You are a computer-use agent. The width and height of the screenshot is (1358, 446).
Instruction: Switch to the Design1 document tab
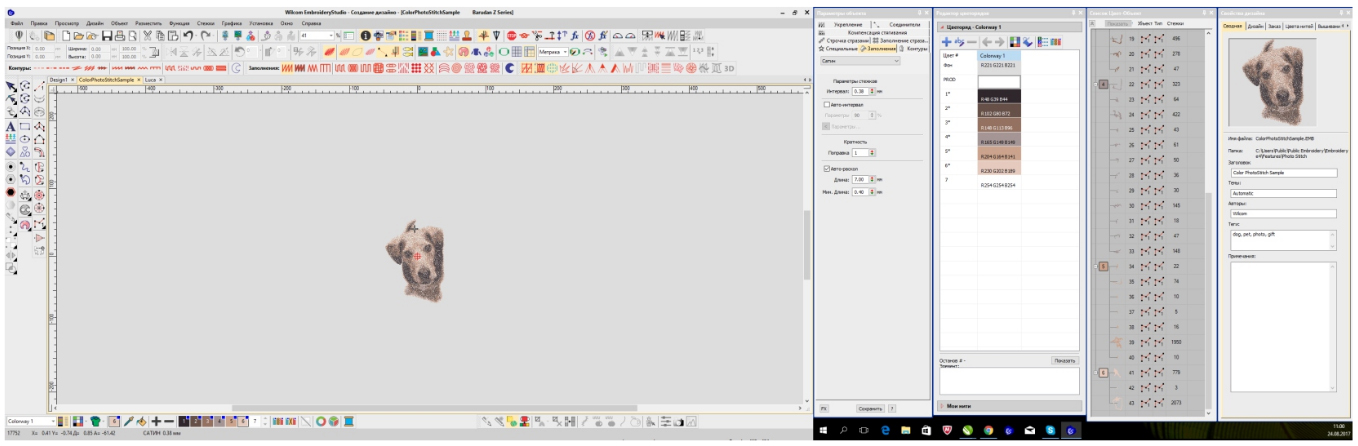tap(60, 78)
